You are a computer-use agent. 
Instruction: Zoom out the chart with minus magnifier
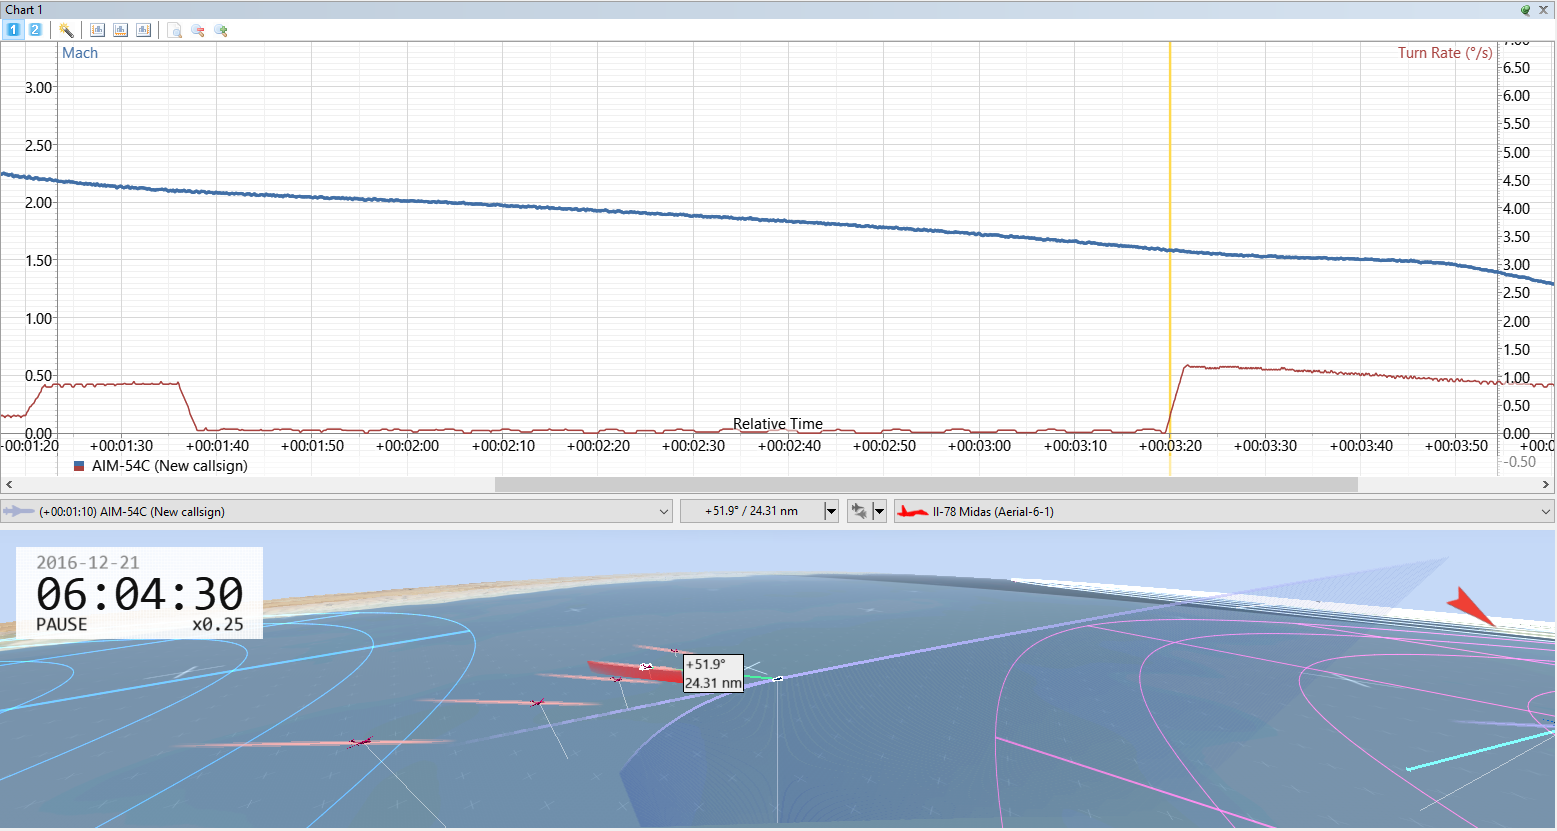[198, 30]
